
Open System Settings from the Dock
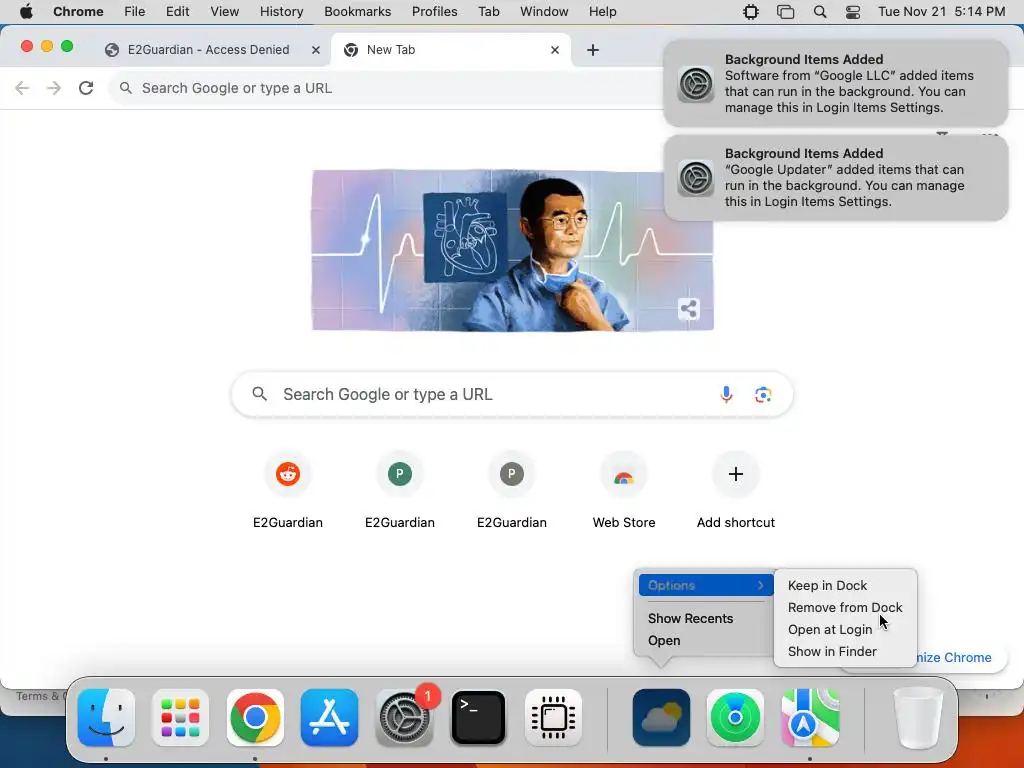(x=404, y=718)
